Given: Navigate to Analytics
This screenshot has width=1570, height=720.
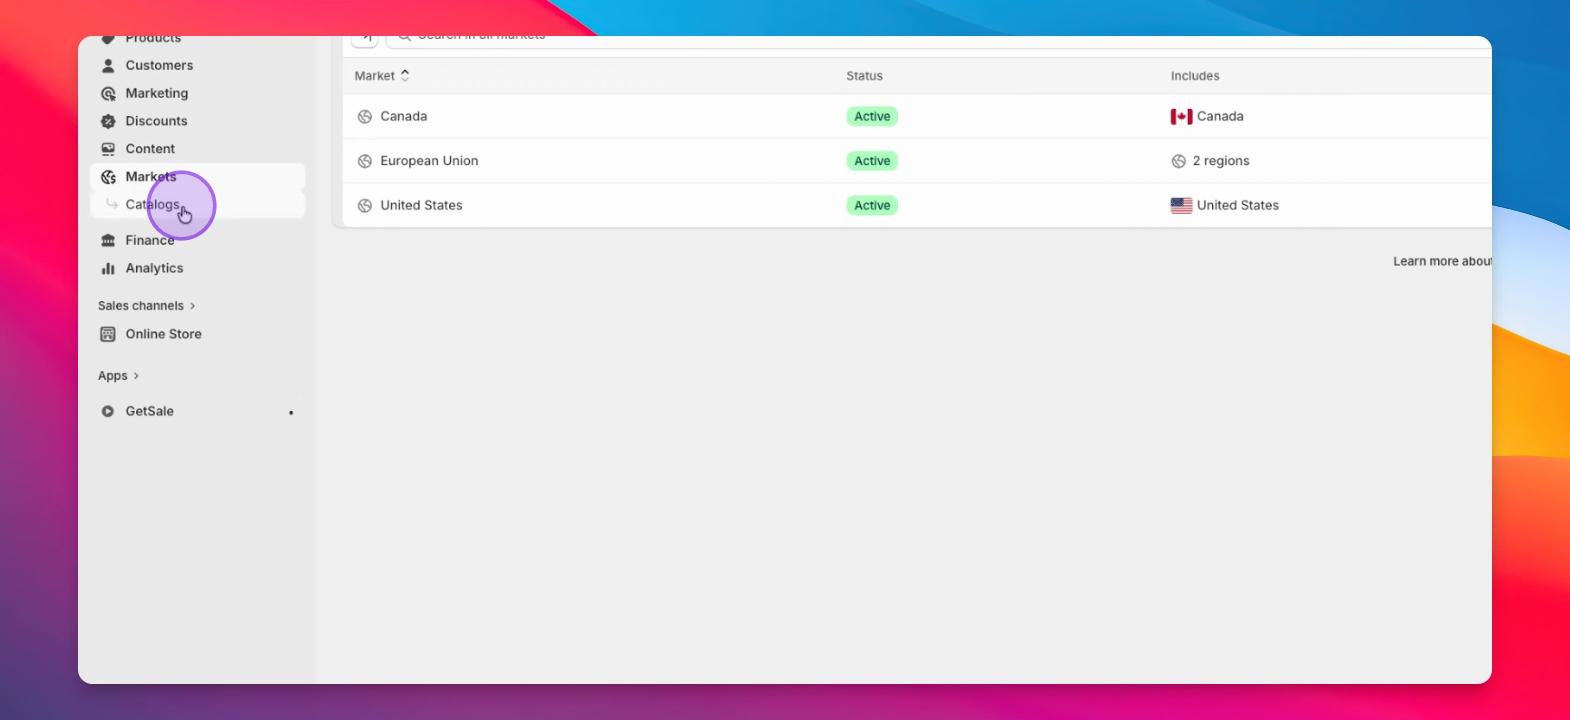Looking at the screenshot, I should point(155,269).
